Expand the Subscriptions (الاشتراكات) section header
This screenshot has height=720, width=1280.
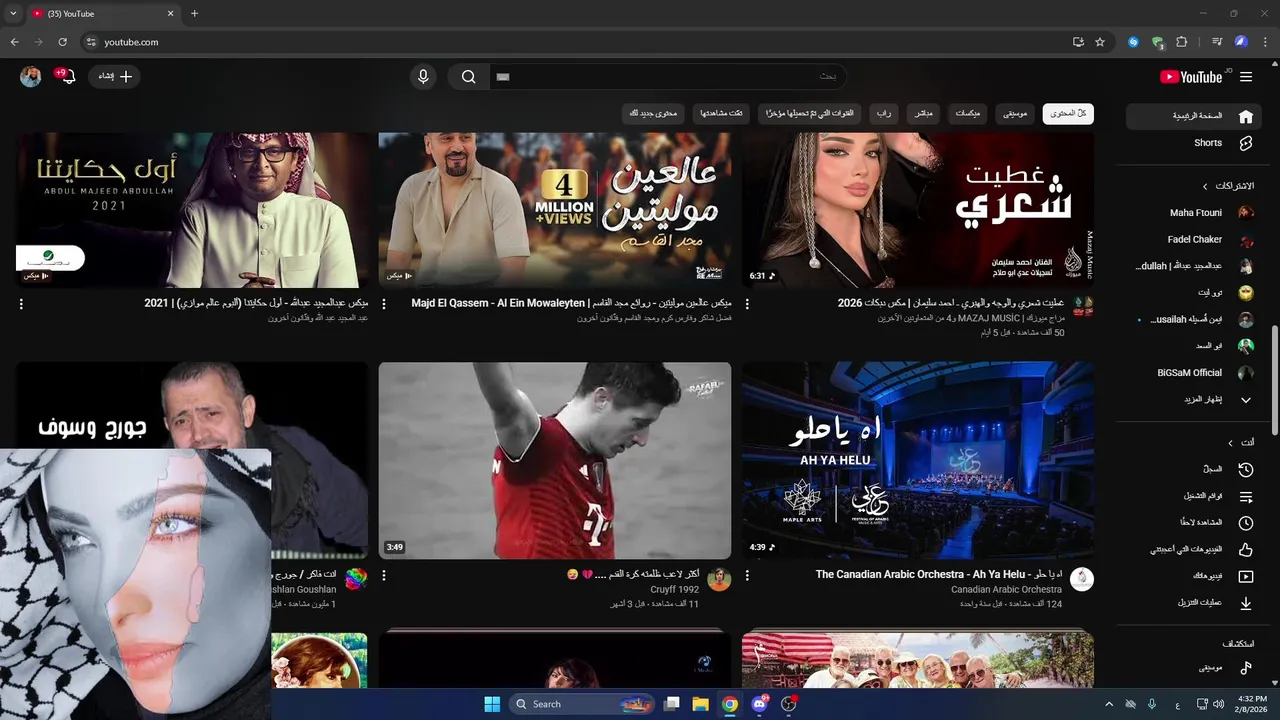[x=1227, y=186]
